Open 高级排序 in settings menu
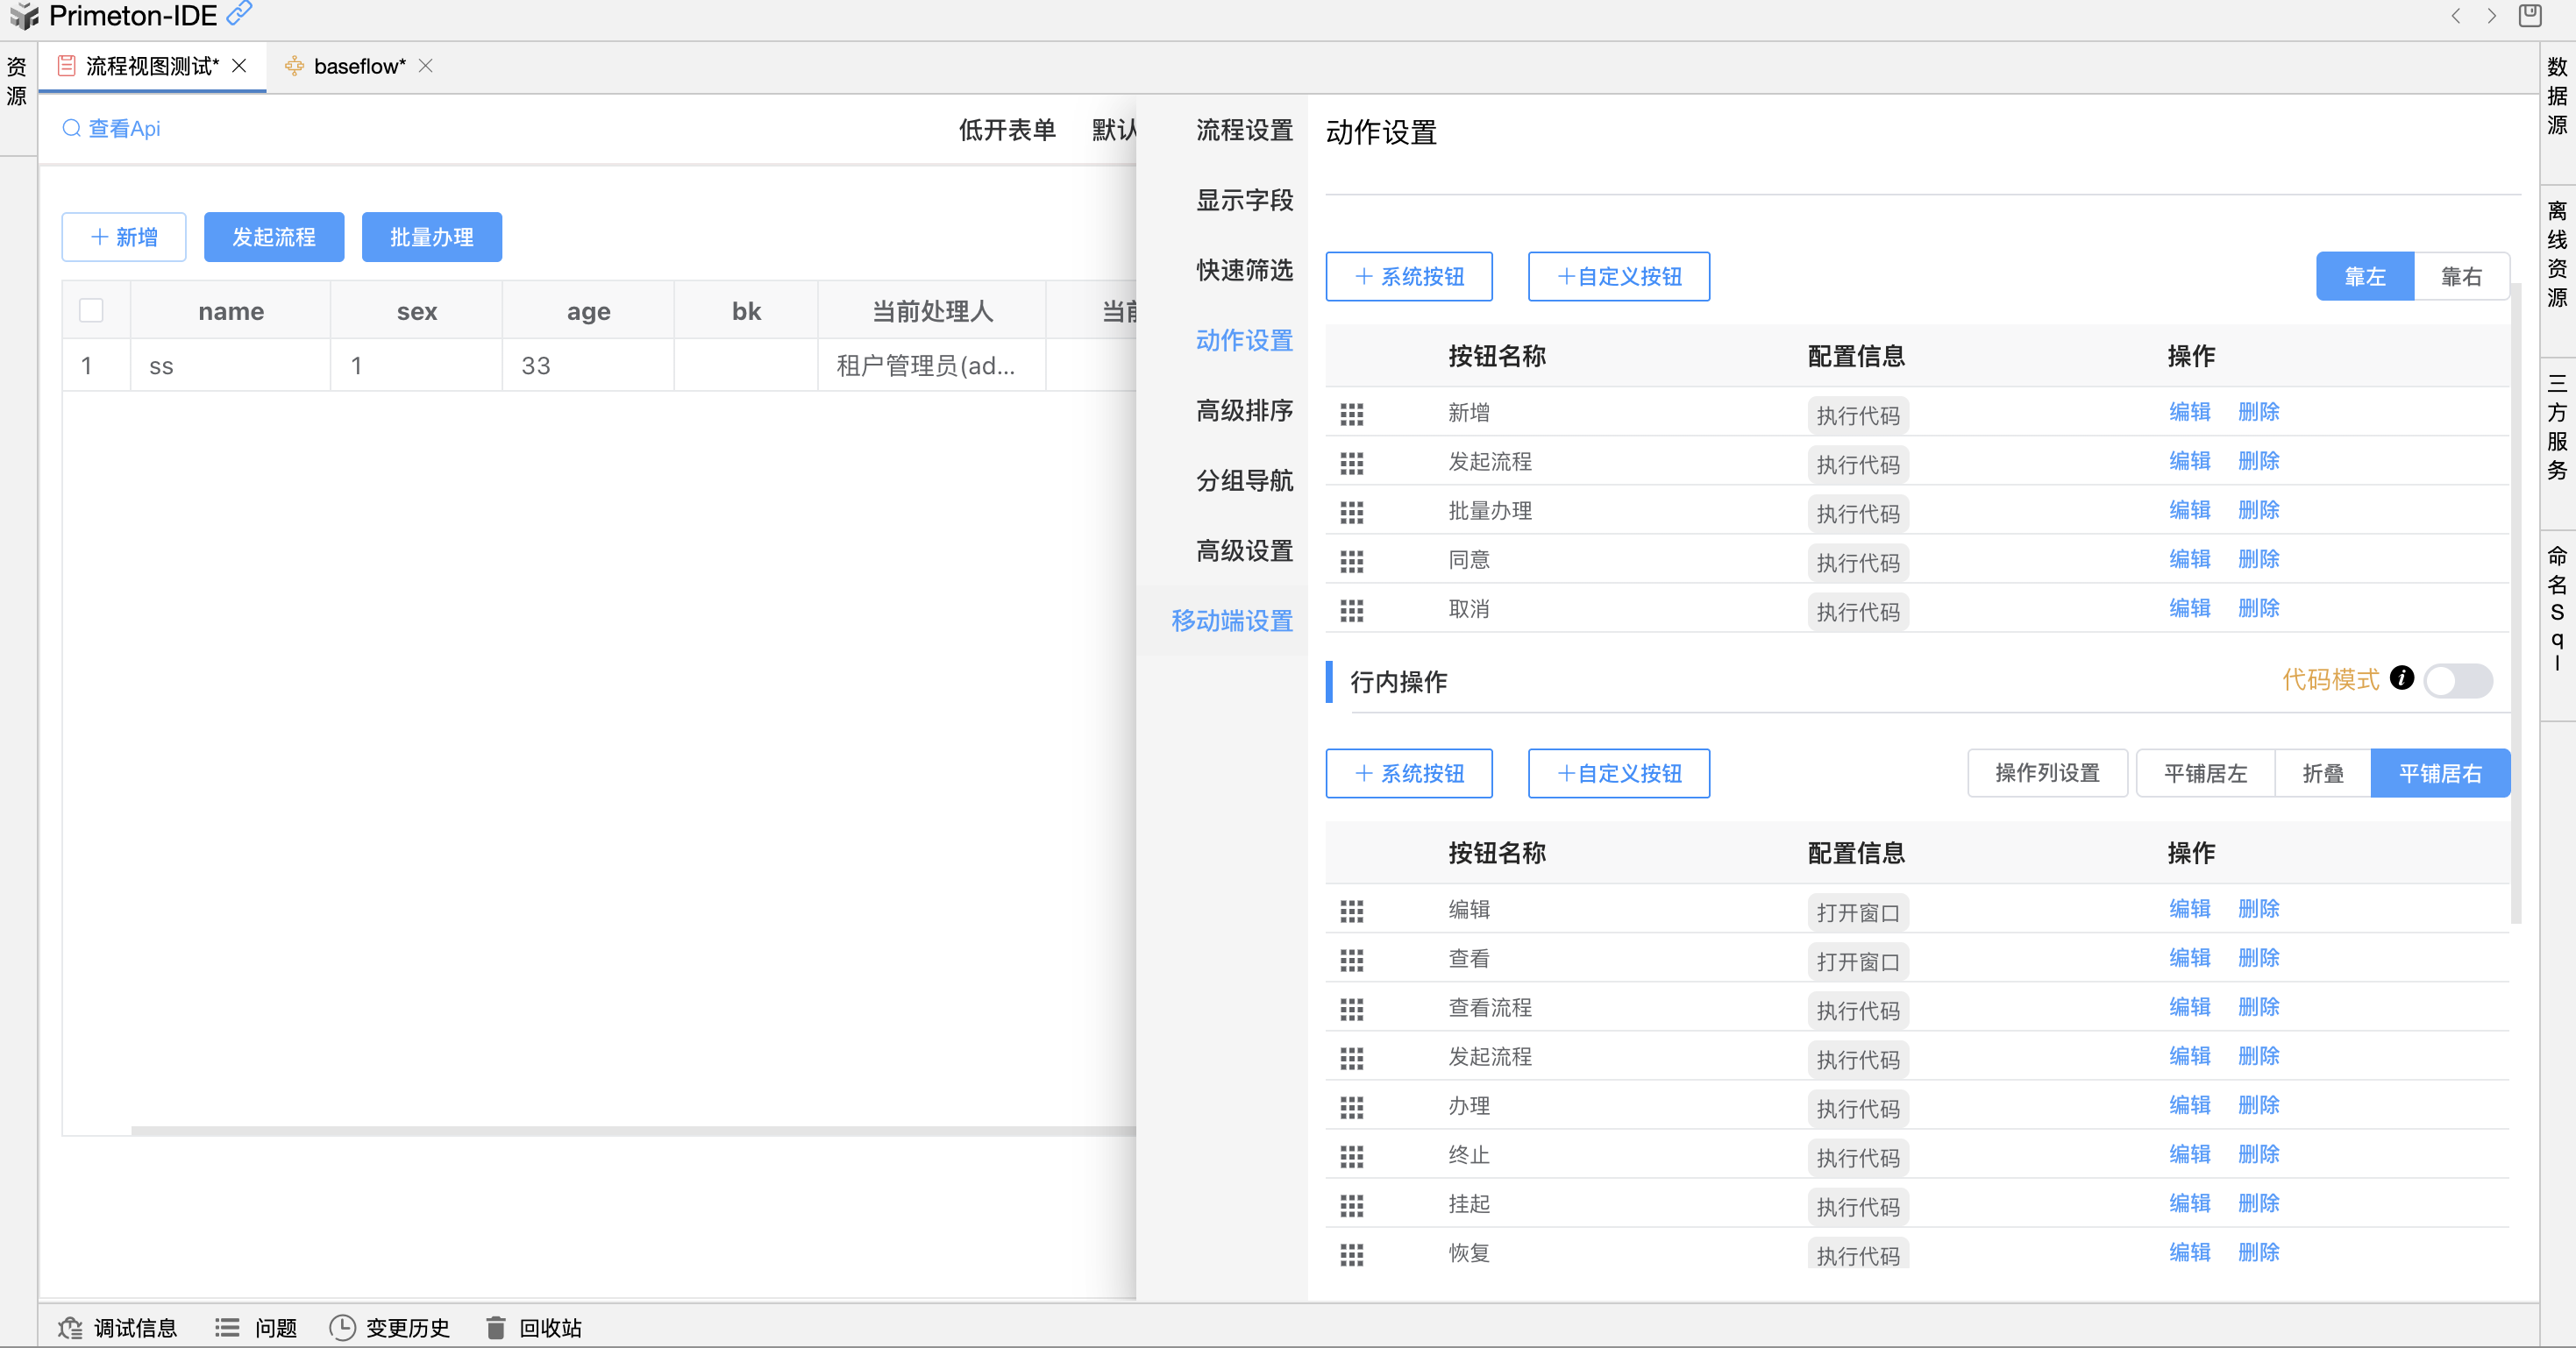Image resolution: width=2576 pixels, height=1348 pixels. [x=1244, y=410]
